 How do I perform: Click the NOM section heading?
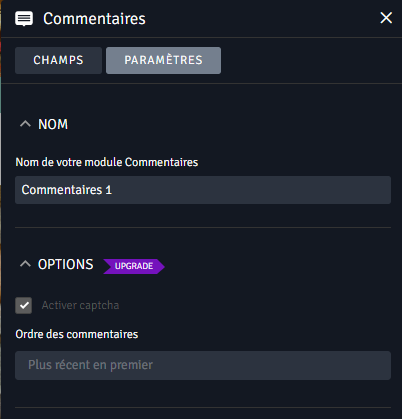53,124
